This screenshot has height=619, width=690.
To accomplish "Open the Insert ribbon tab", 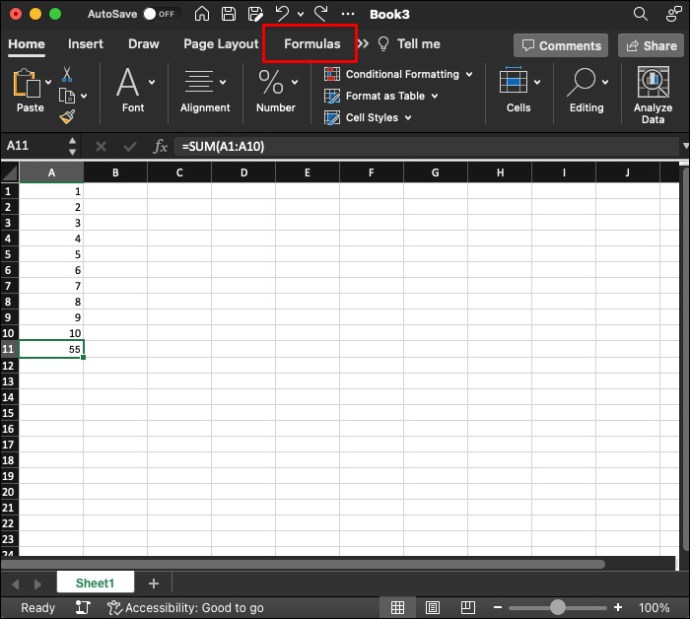I will (85, 44).
